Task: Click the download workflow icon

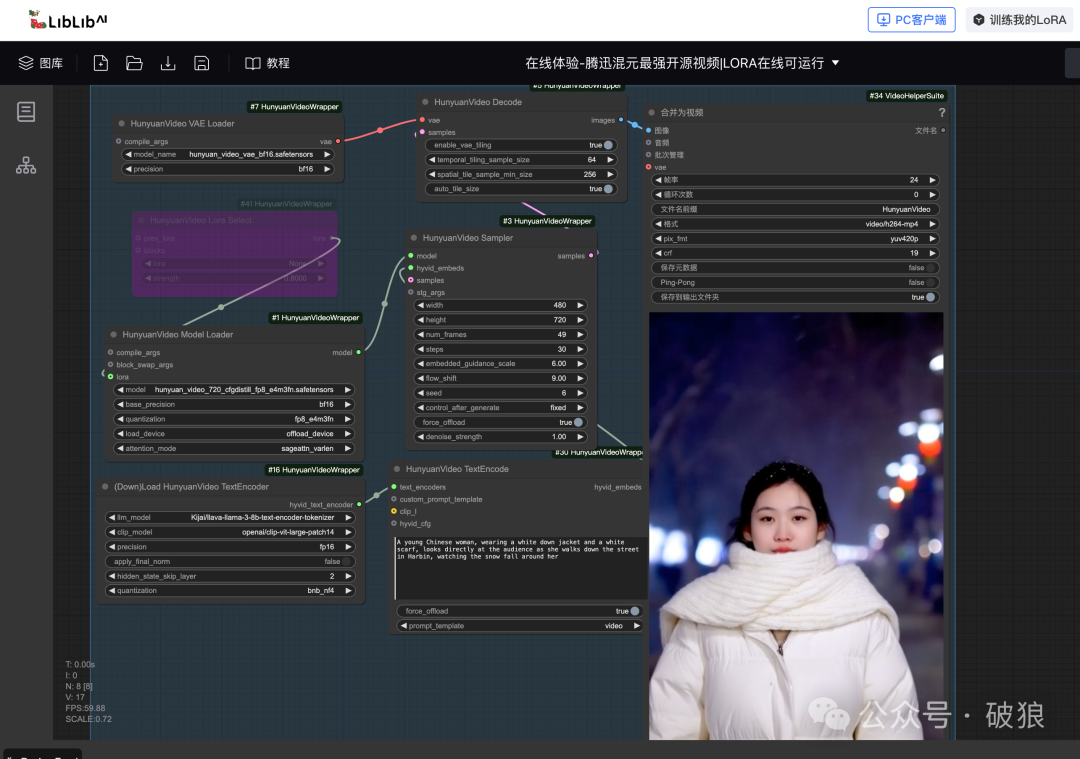Action: pyautogui.click(x=168, y=62)
